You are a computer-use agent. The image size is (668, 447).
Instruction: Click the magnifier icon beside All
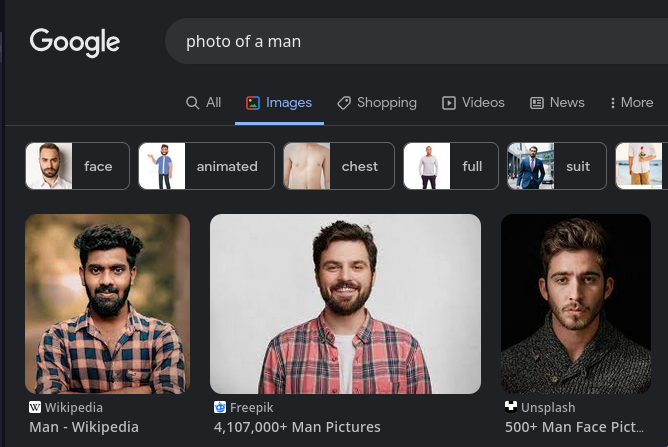[193, 103]
